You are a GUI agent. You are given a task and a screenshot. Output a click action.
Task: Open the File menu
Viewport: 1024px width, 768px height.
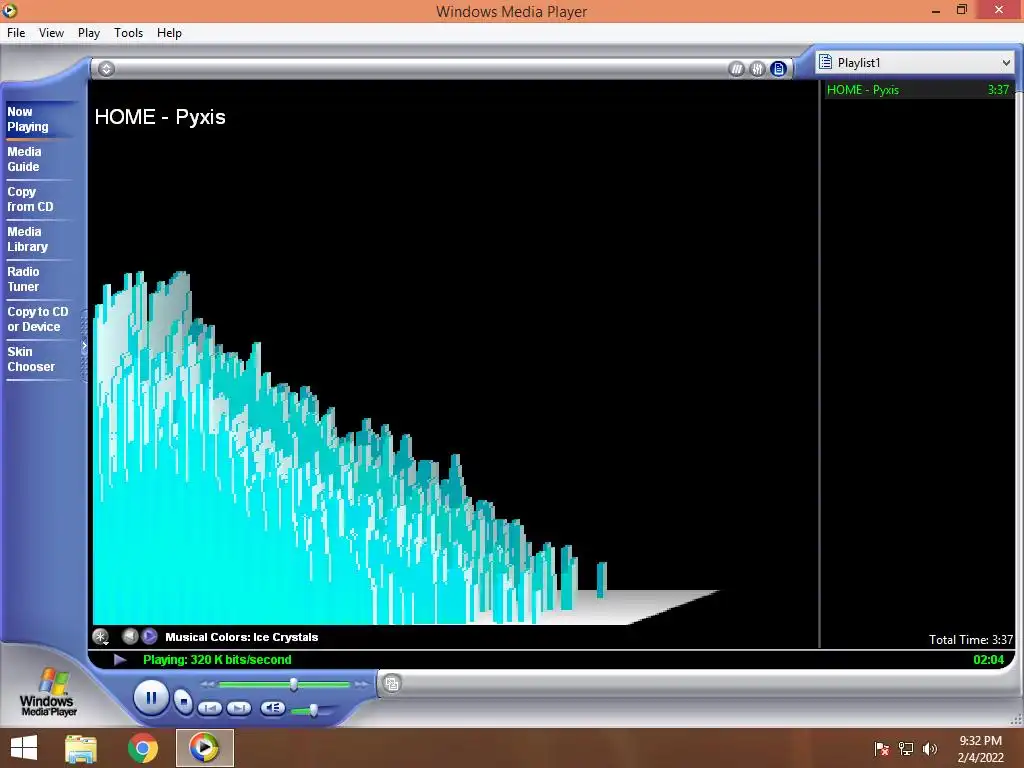(16, 33)
